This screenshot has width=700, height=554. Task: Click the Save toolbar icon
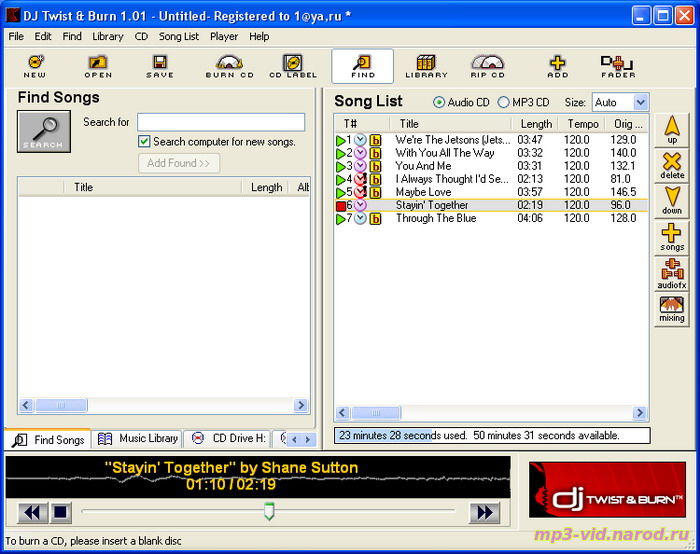160,66
